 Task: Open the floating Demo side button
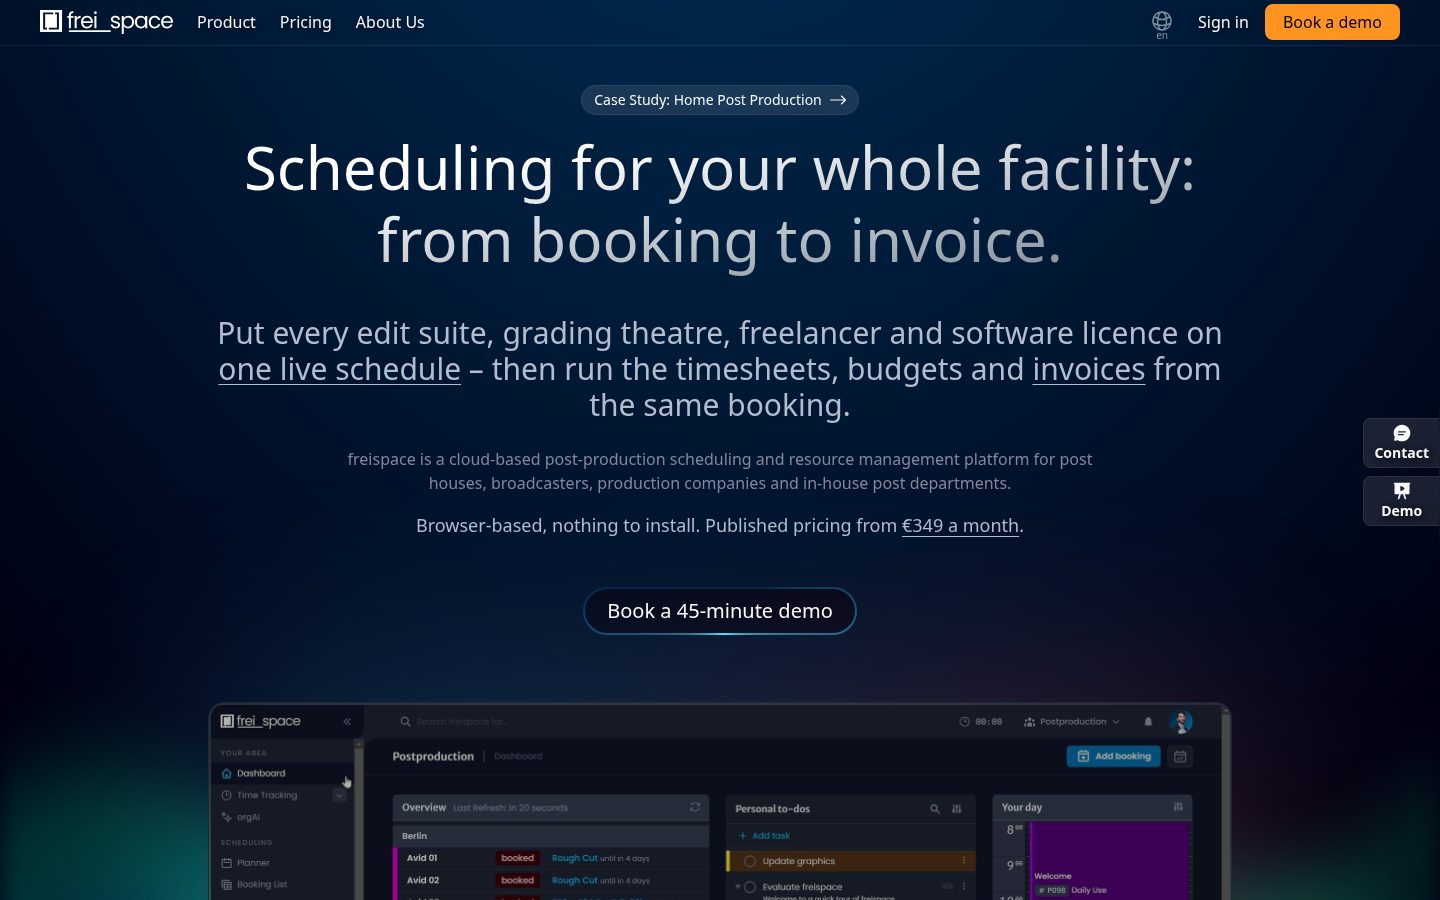point(1401,501)
